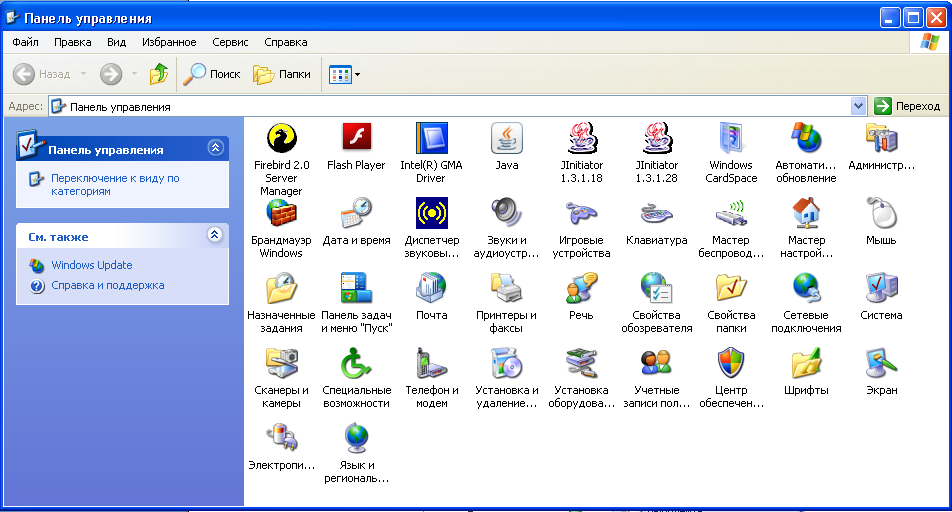Open the Сервис menu

(230, 42)
